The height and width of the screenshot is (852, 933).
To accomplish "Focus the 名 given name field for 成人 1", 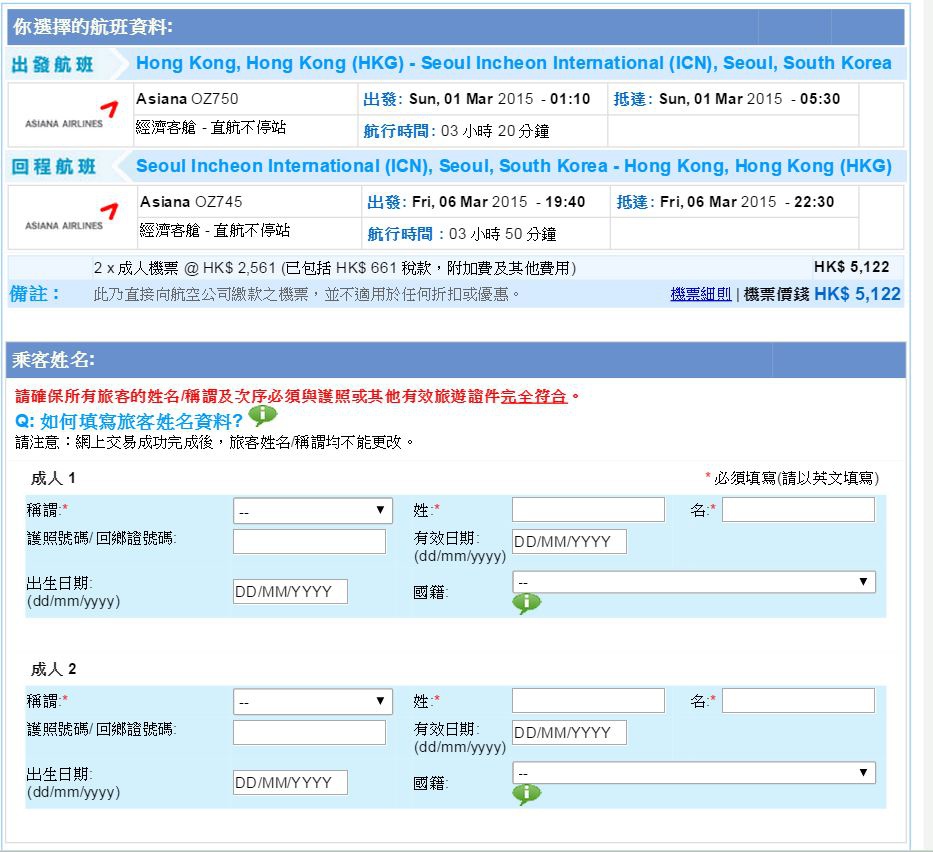I will point(799,510).
